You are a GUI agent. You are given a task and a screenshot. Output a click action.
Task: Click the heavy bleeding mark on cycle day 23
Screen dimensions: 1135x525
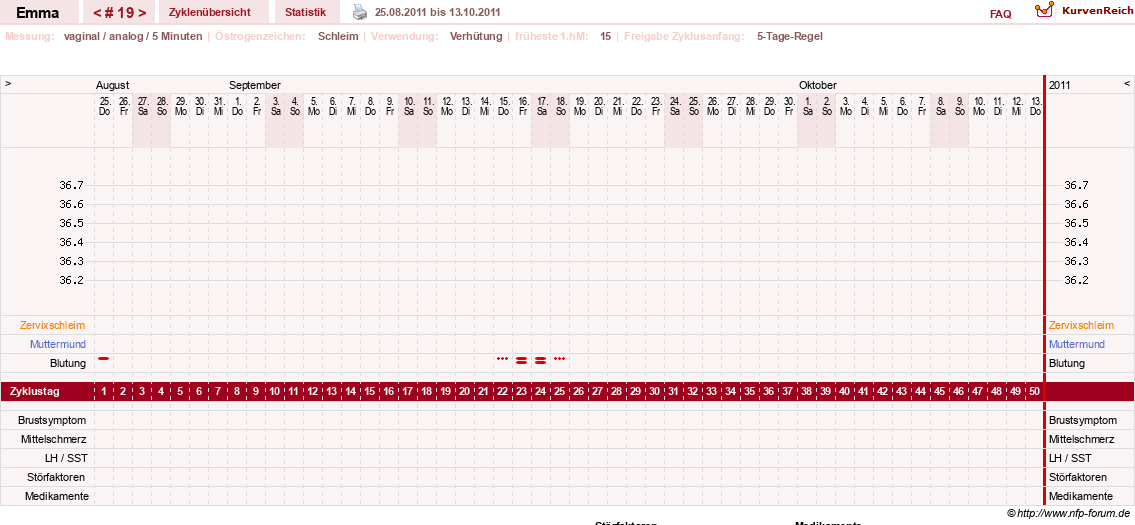pyautogui.click(x=521, y=360)
